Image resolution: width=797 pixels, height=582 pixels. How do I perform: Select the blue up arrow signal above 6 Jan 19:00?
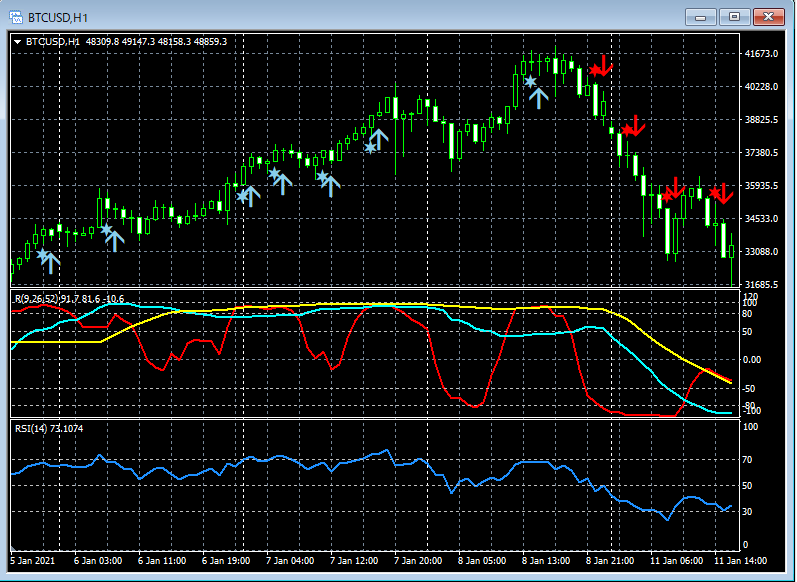point(251,196)
